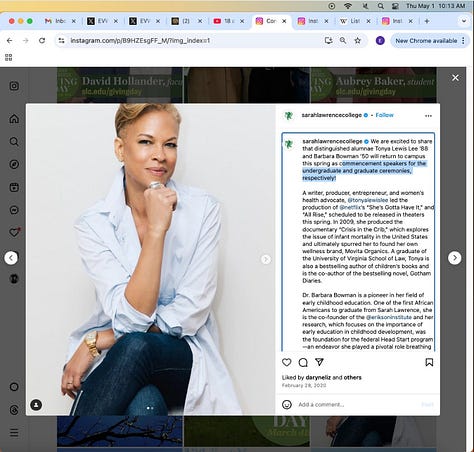
Task: Open the @tonyalewislee mention
Action: point(368,200)
